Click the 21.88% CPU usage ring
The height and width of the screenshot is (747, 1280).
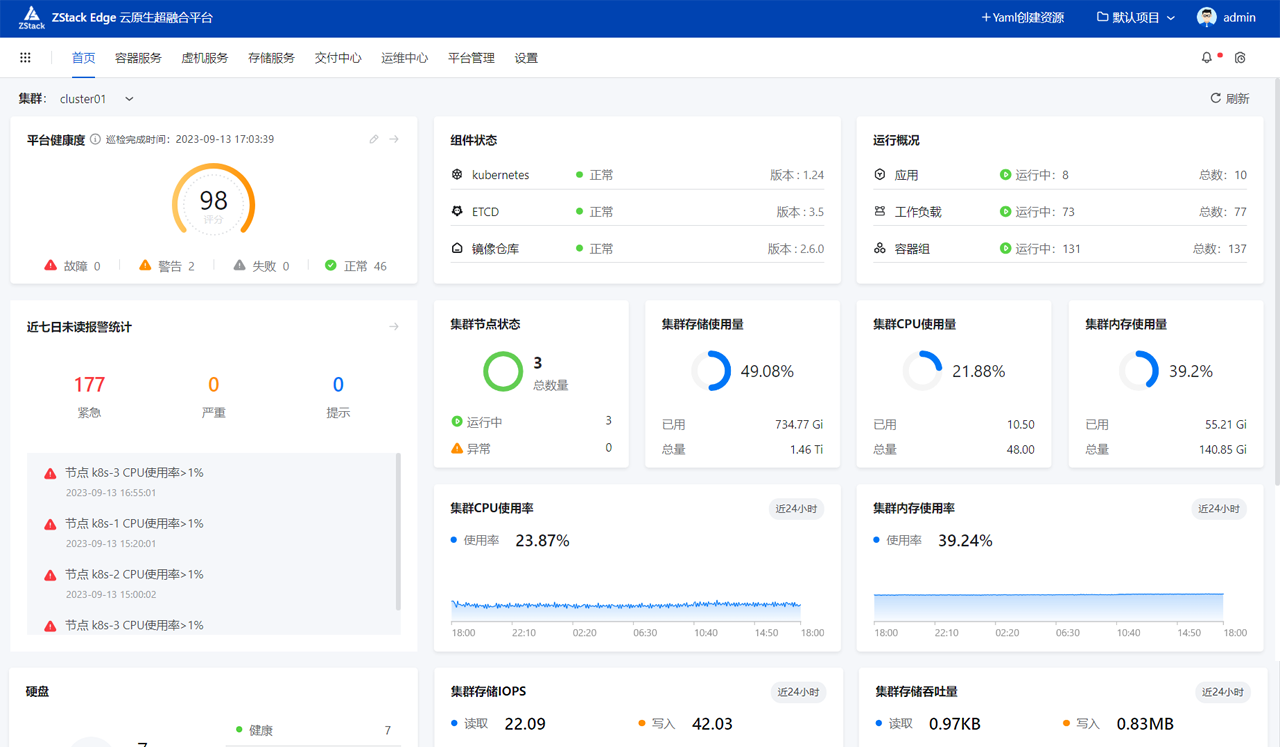(922, 371)
